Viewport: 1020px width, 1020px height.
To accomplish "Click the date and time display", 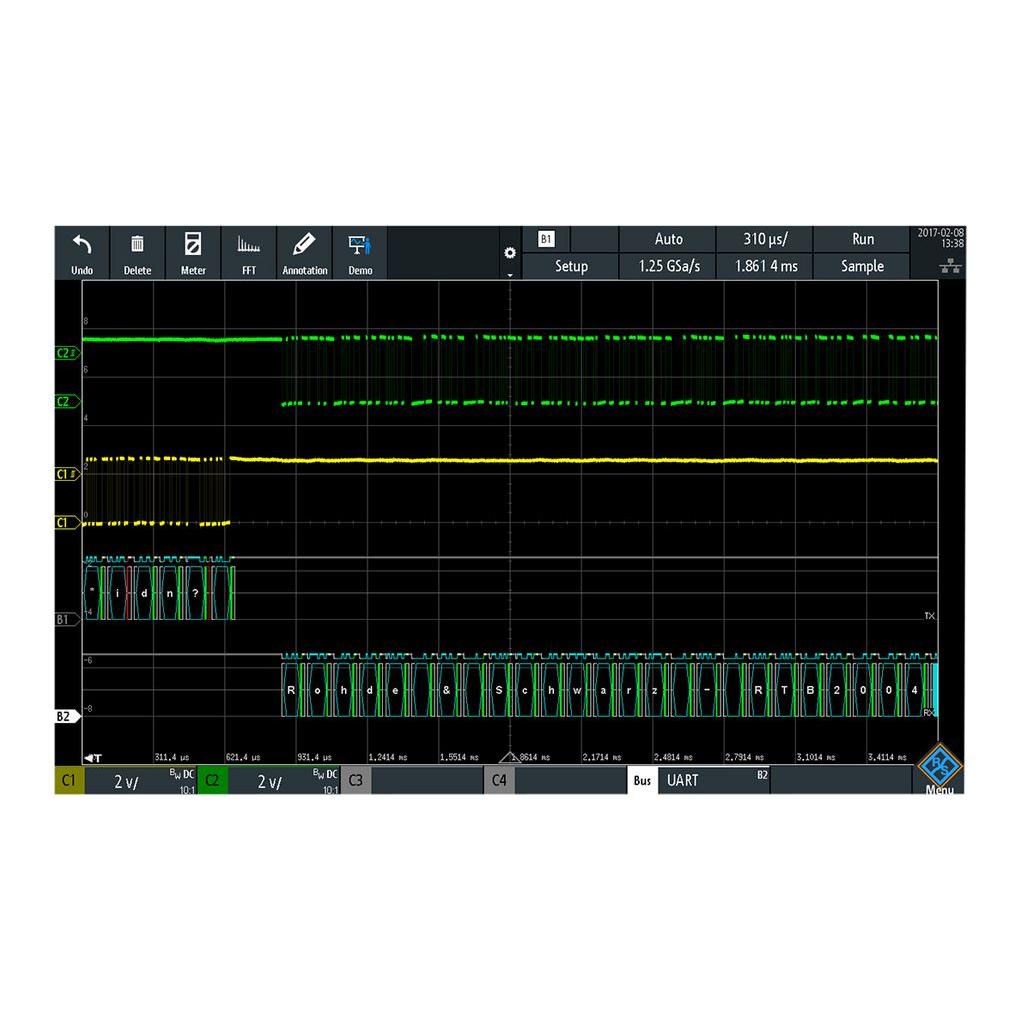I will click(940, 237).
